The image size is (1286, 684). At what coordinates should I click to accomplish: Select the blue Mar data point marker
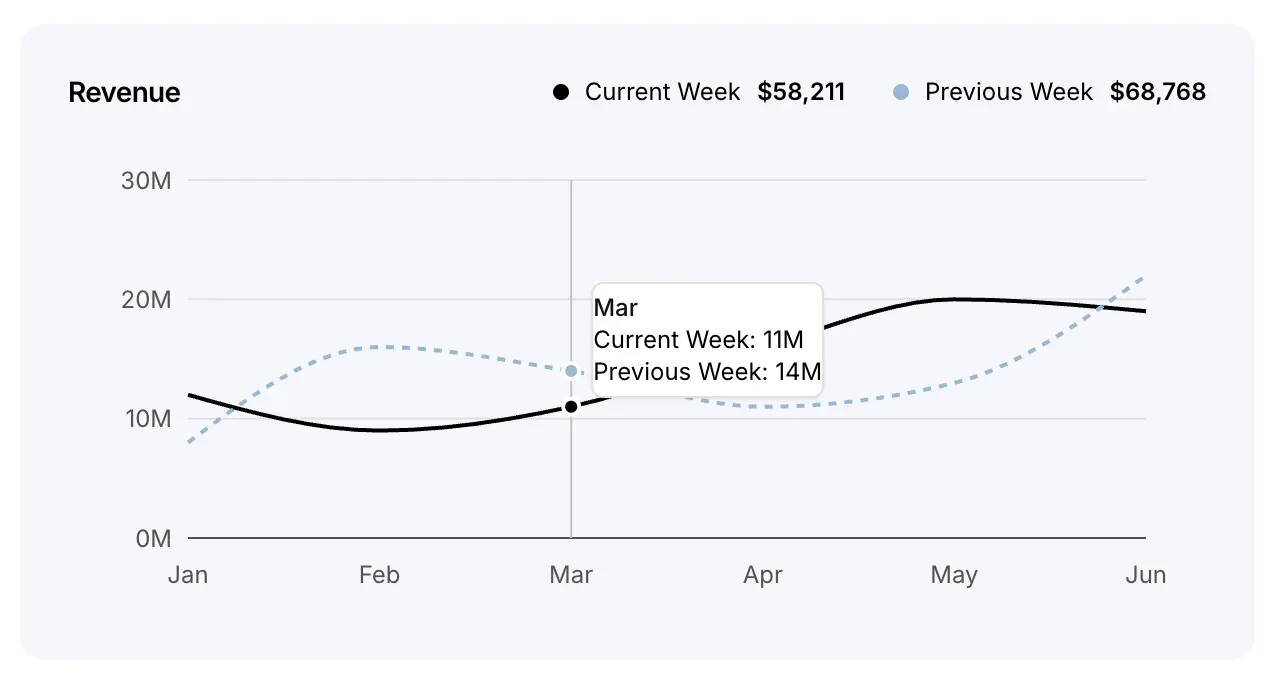pos(571,371)
